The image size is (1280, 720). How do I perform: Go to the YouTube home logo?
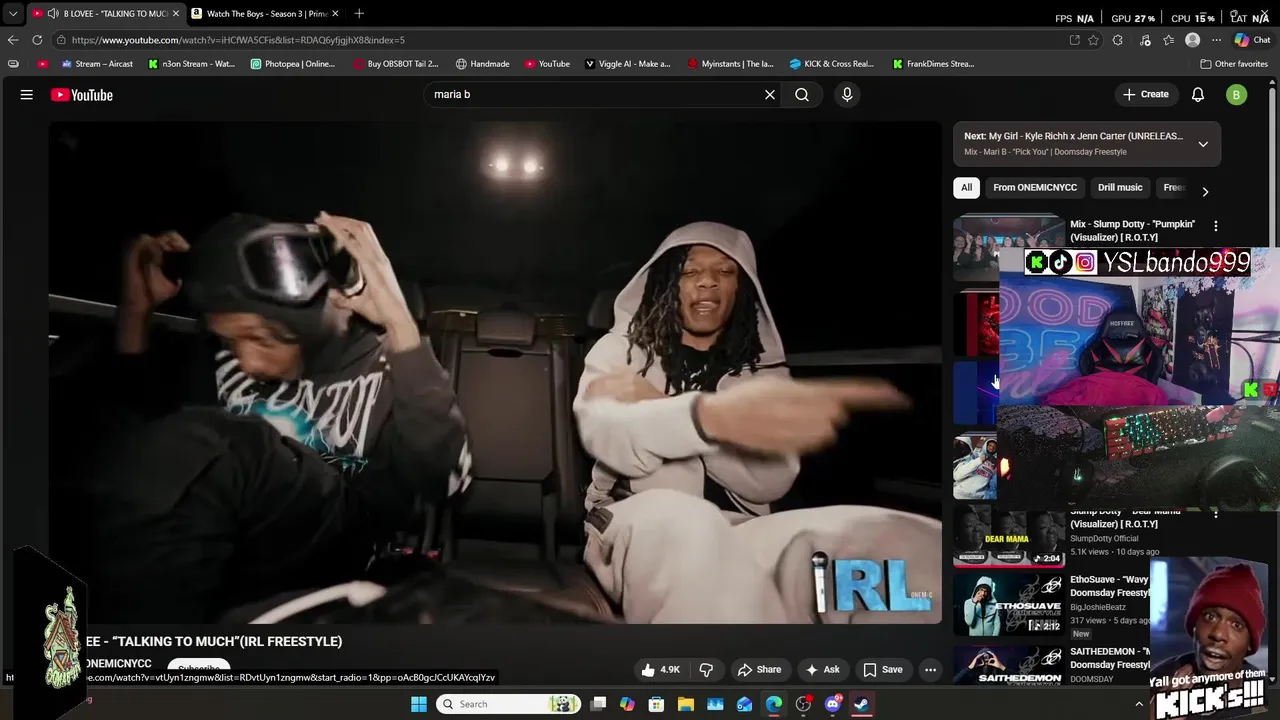coord(82,95)
